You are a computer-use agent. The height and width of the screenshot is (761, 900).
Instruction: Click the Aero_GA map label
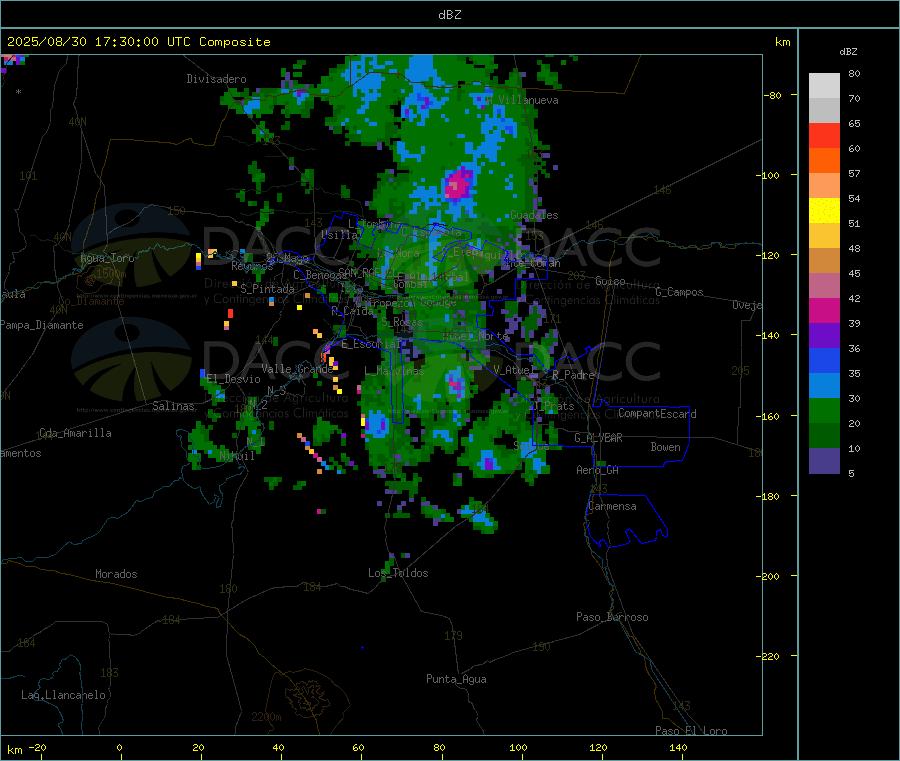(598, 470)
